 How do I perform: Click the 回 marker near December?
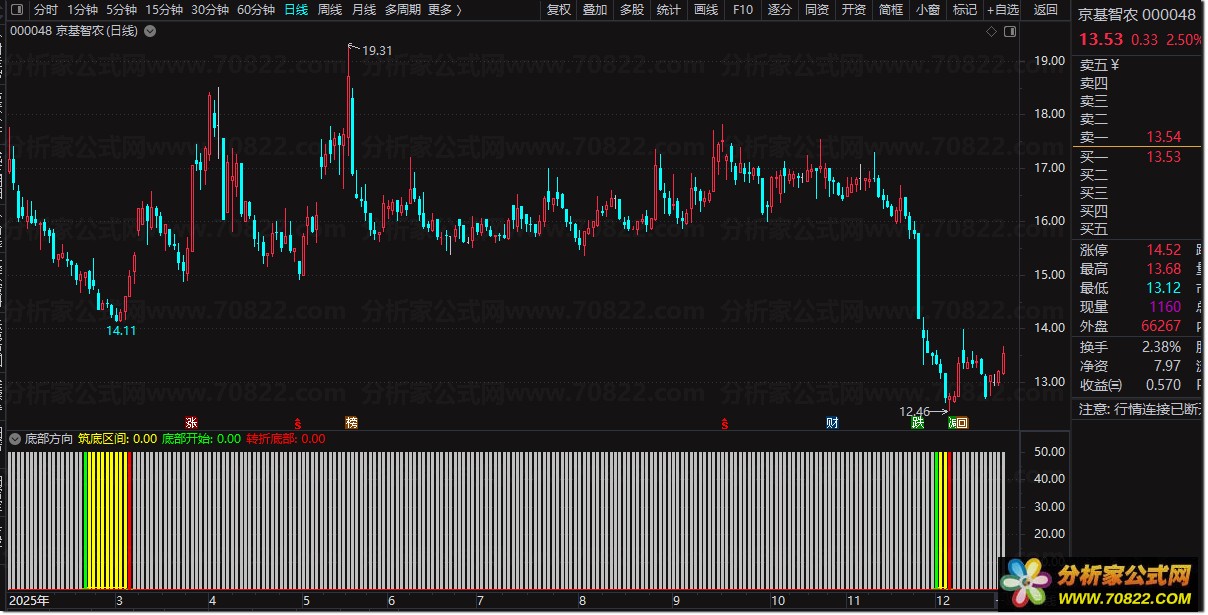pyautogui.click(x=962, y=423)
